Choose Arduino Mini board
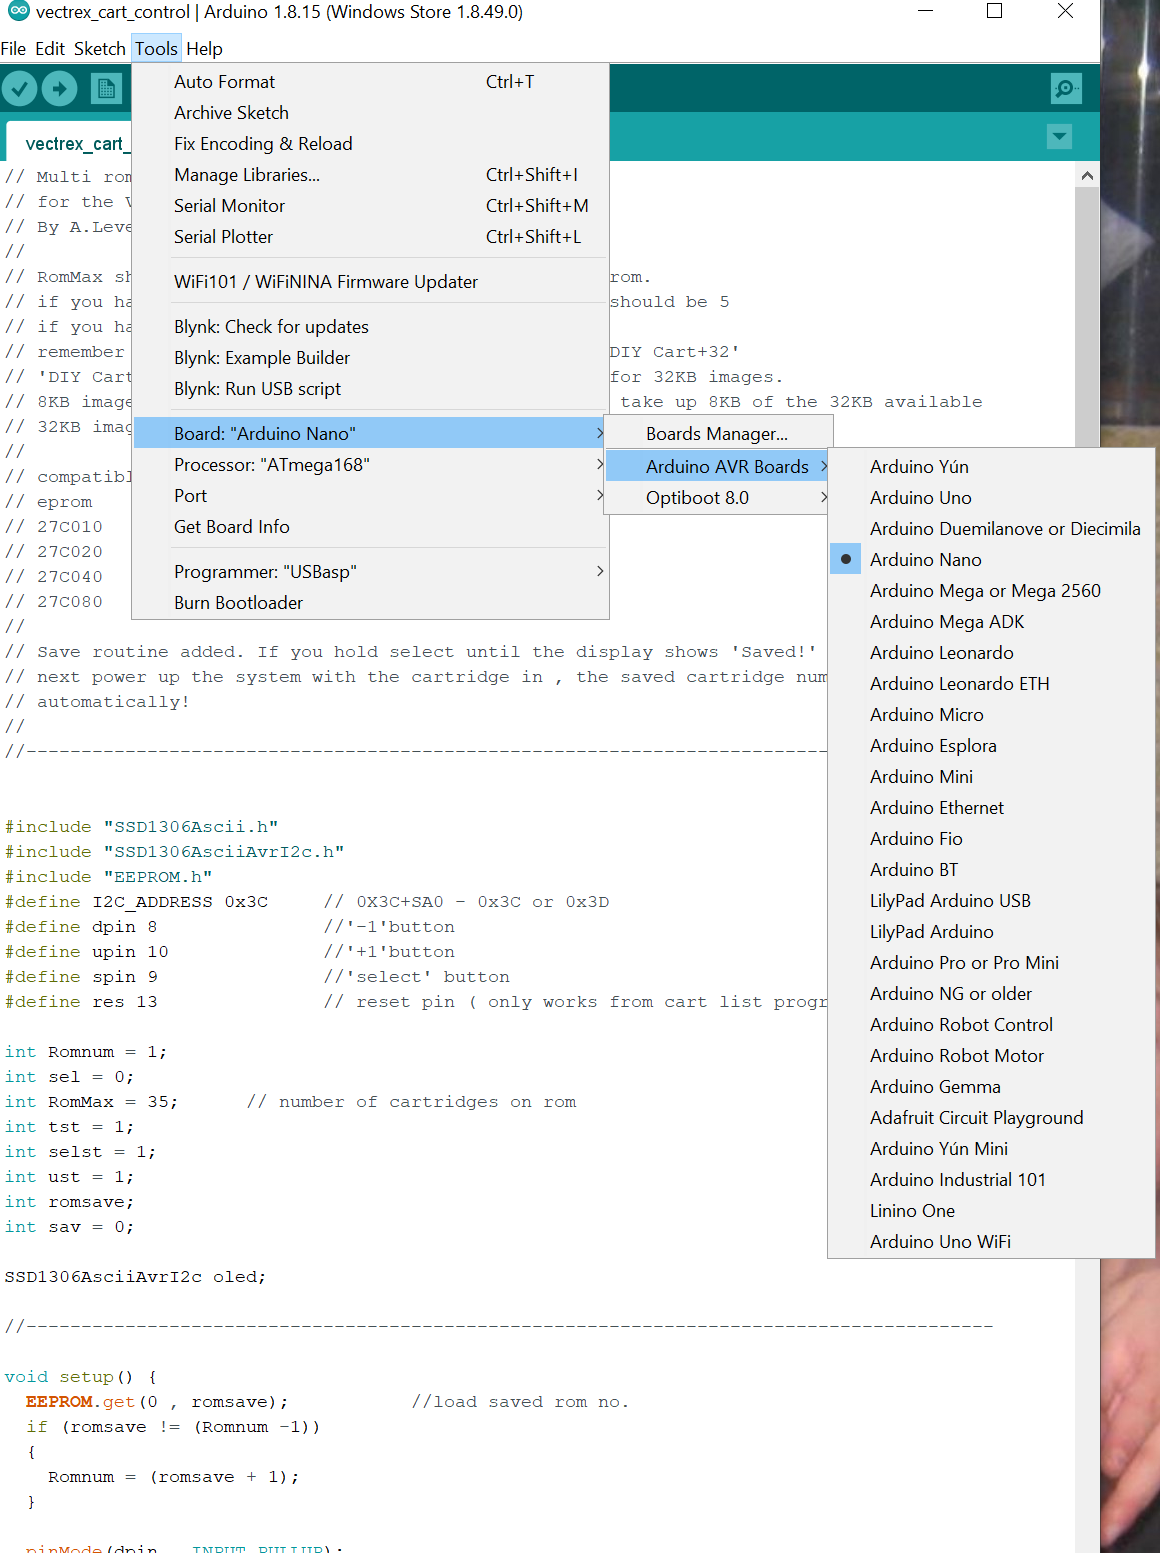Image resolution: width=1160 pixels, height=1553 pixels. pyautogui.click(x=992, y=777)
